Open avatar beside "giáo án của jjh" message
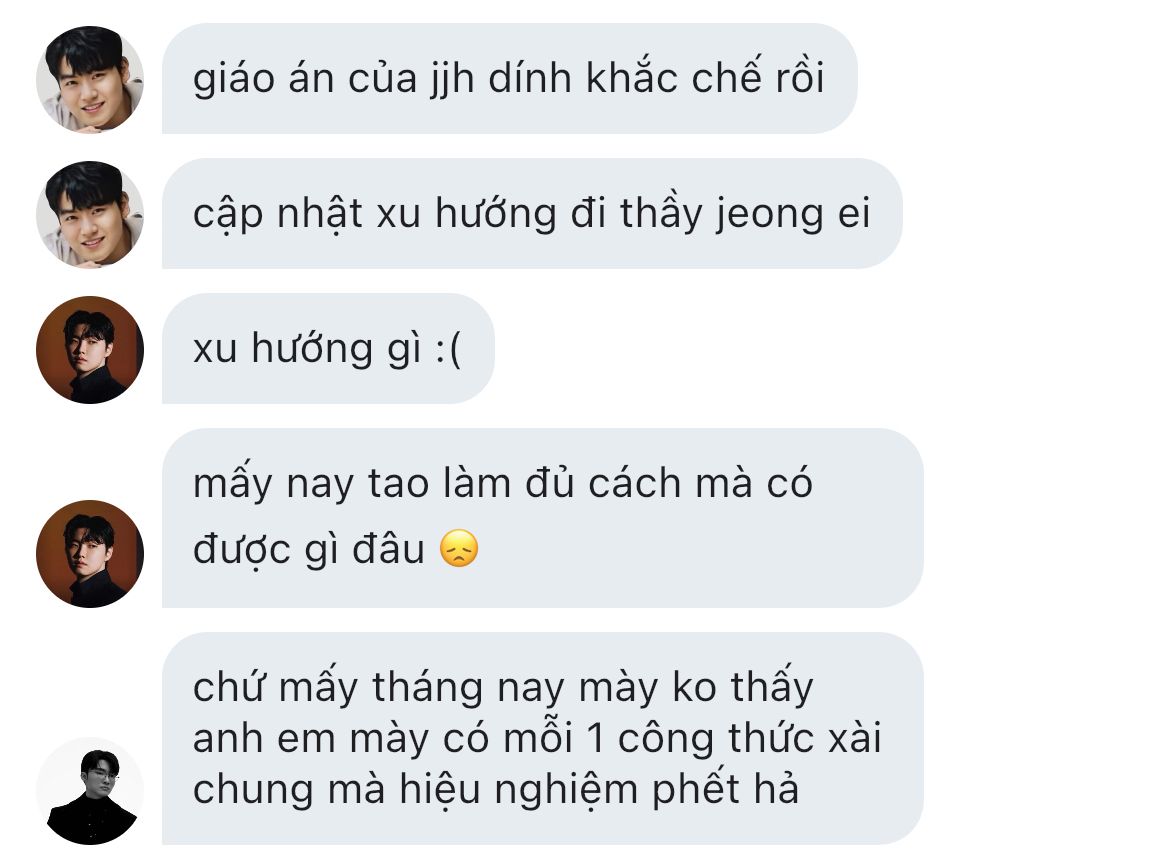 tap(90, 79)
